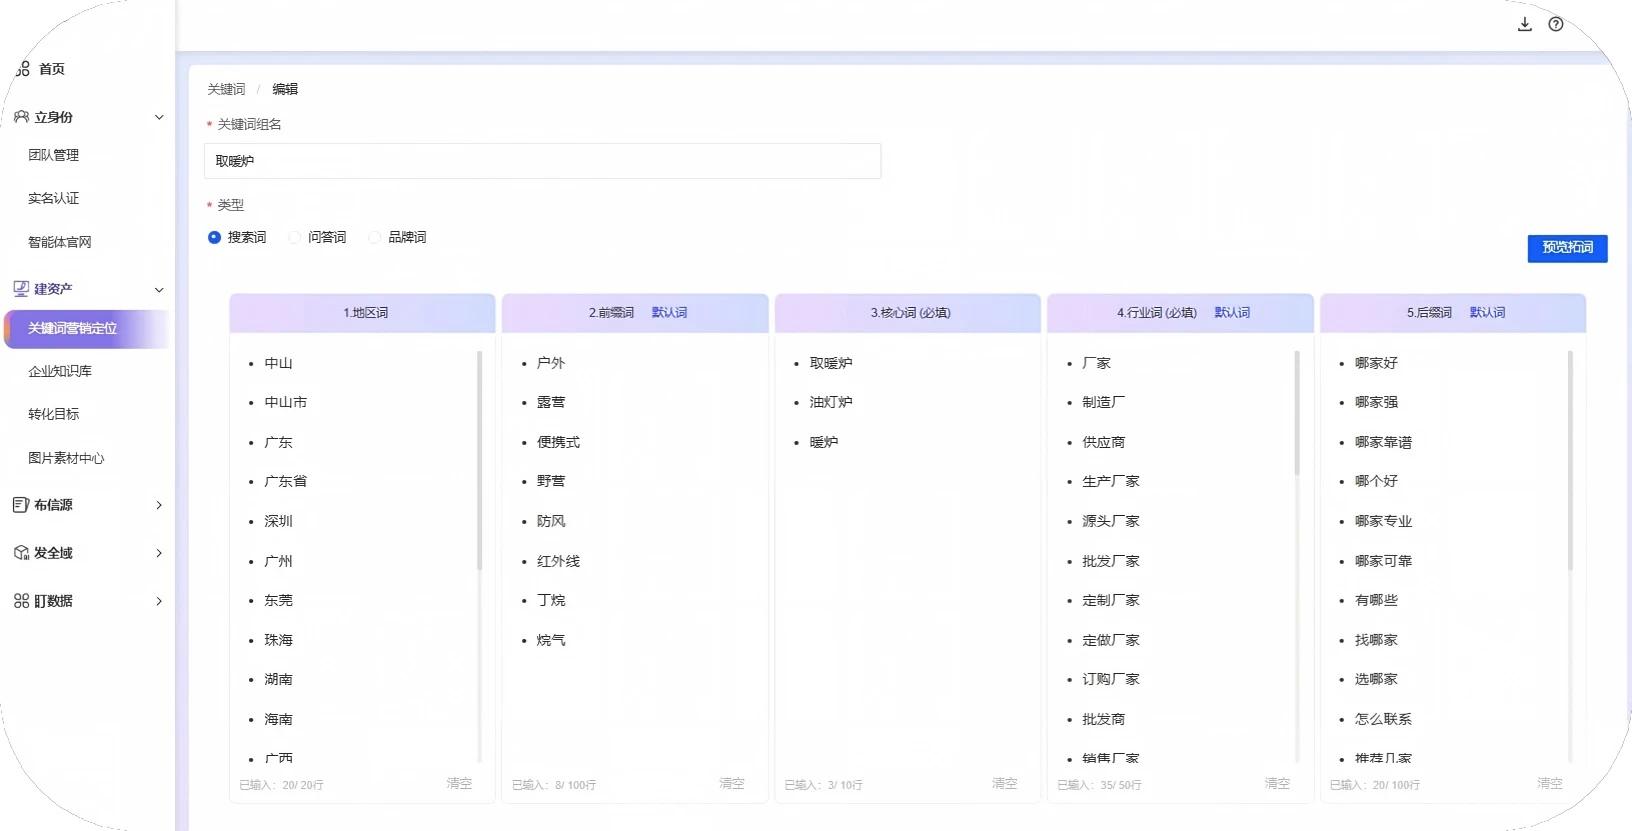Click 制造厂 in the 行业词 list
The image size is (1632, 831).
1103,402
